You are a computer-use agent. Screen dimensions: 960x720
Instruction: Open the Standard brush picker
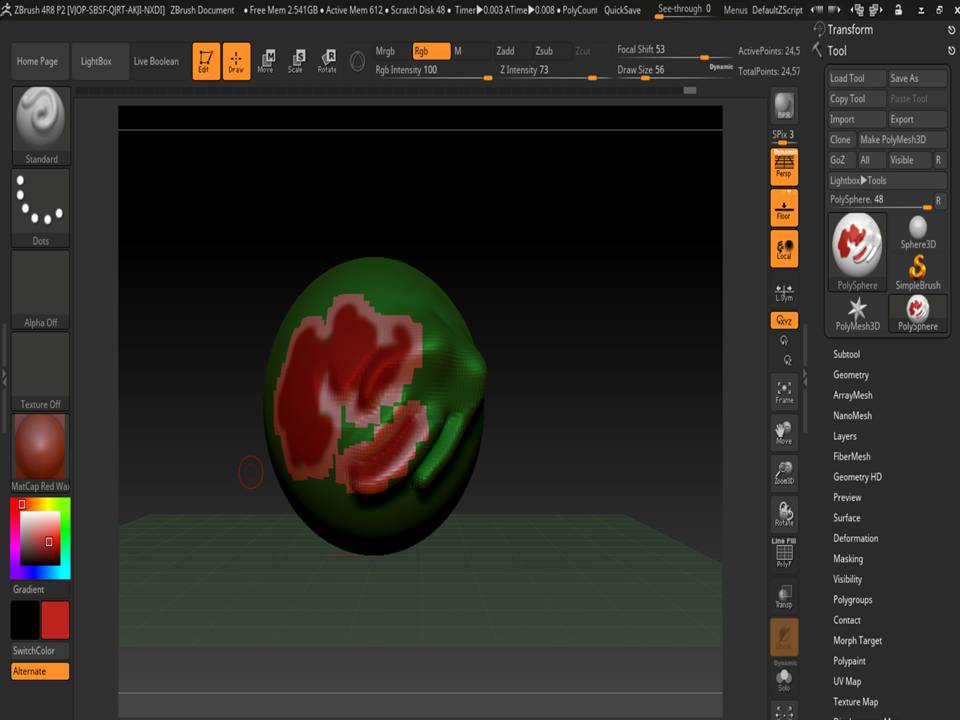pyautogui.click(x=41, y=126)
